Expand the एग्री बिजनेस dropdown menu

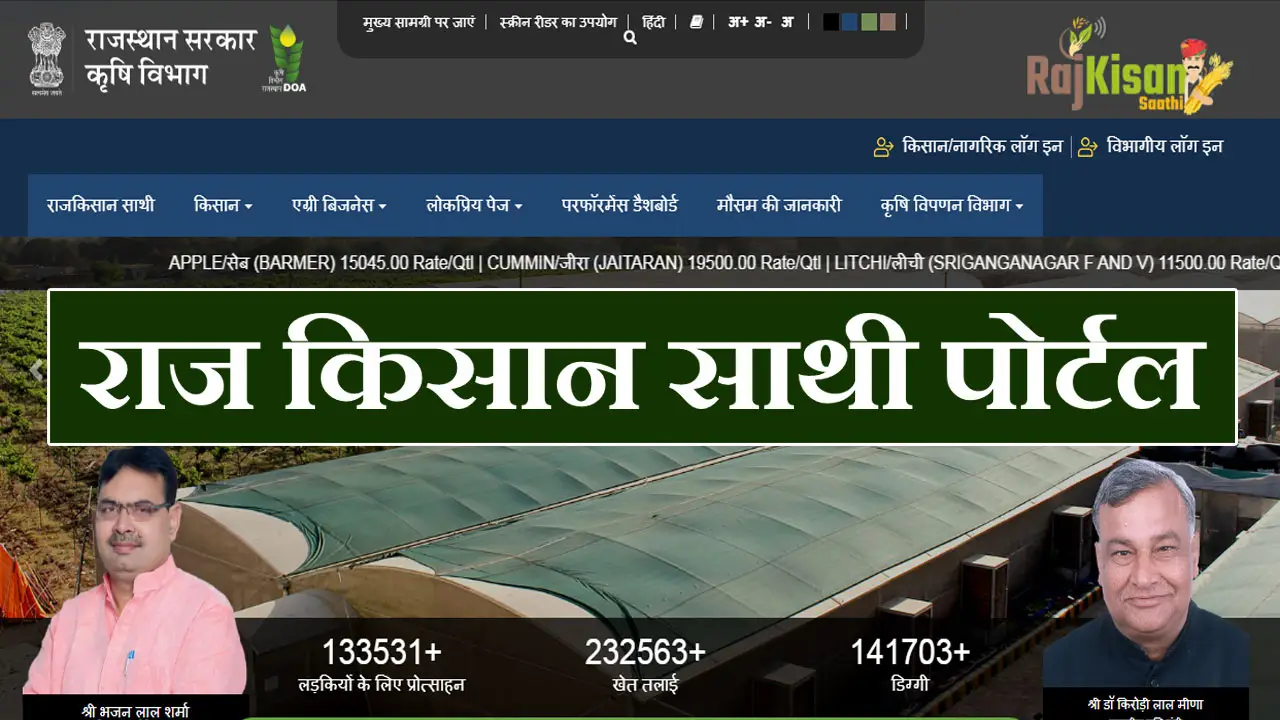tap(339, 205)
